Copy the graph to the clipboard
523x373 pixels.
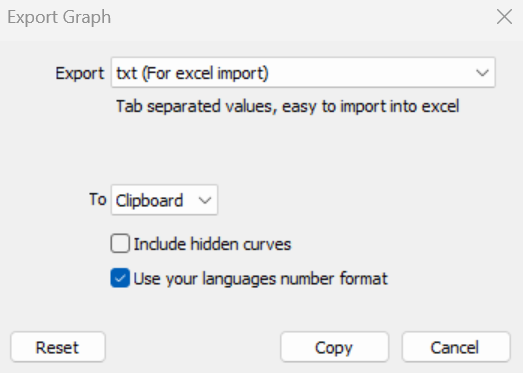[x=335, y=347]
